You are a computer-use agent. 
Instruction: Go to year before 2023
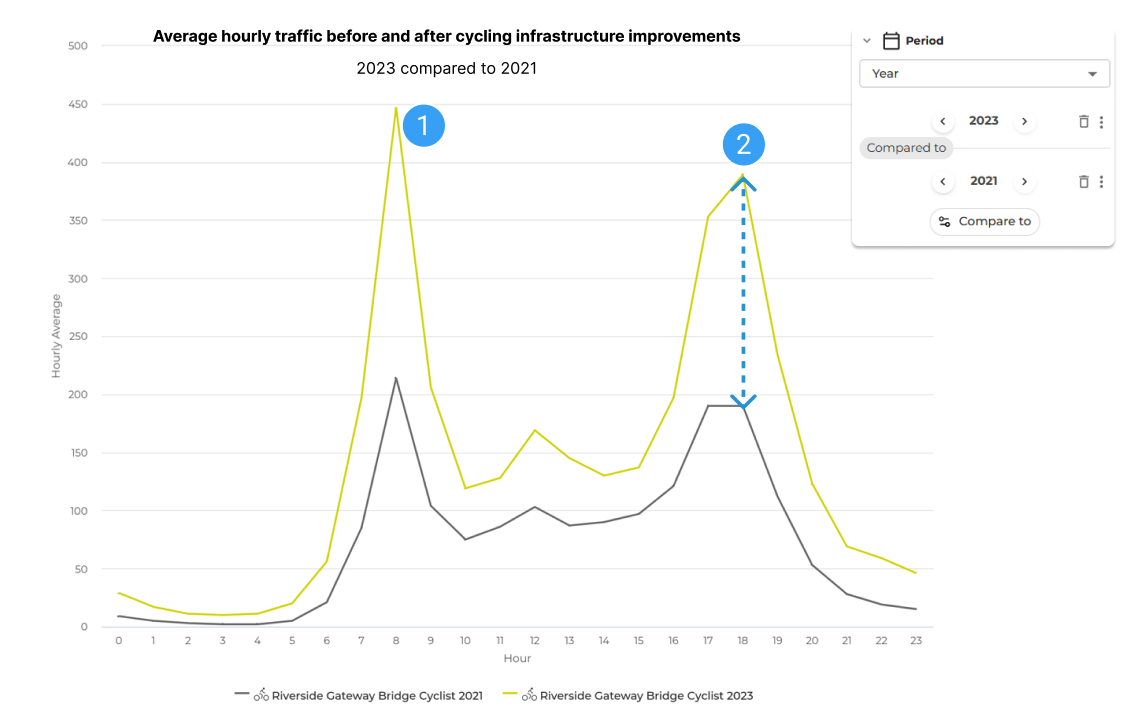coord(943,122)
